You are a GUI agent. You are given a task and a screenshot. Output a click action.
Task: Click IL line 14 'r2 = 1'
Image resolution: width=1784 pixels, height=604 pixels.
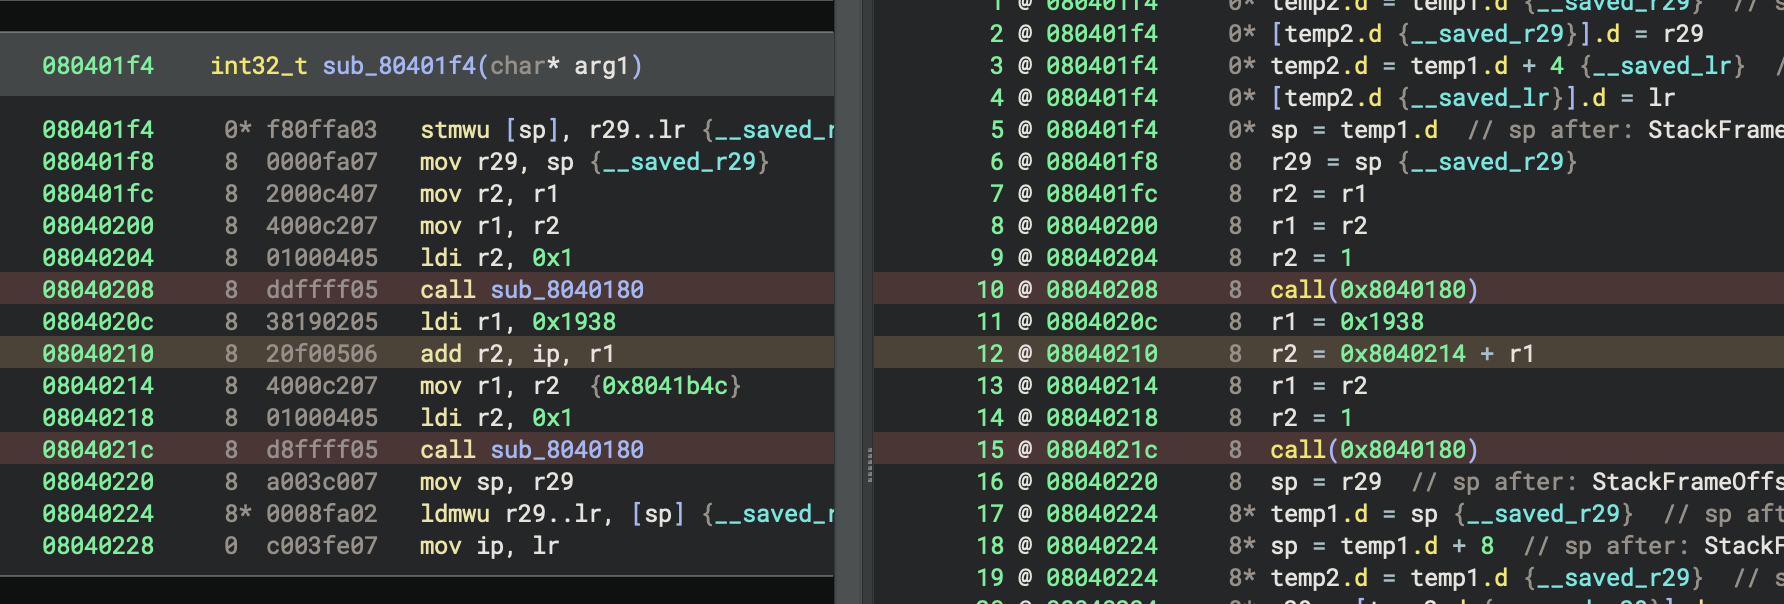pos(1312,418)
